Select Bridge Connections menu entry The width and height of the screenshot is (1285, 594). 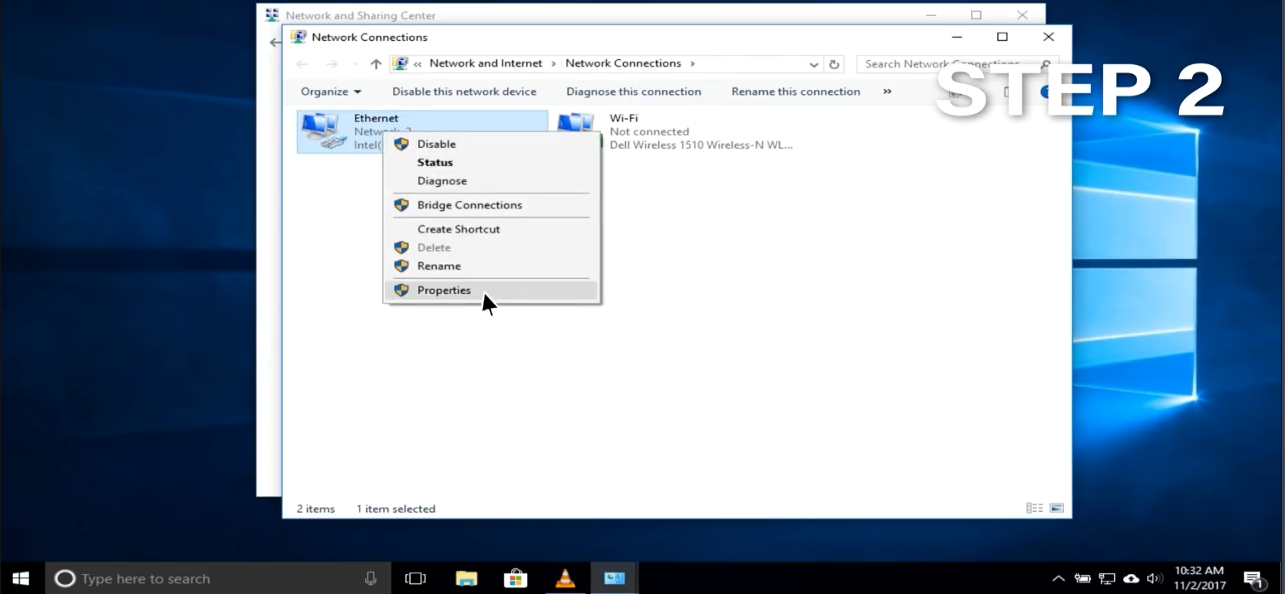coord(469,205)
